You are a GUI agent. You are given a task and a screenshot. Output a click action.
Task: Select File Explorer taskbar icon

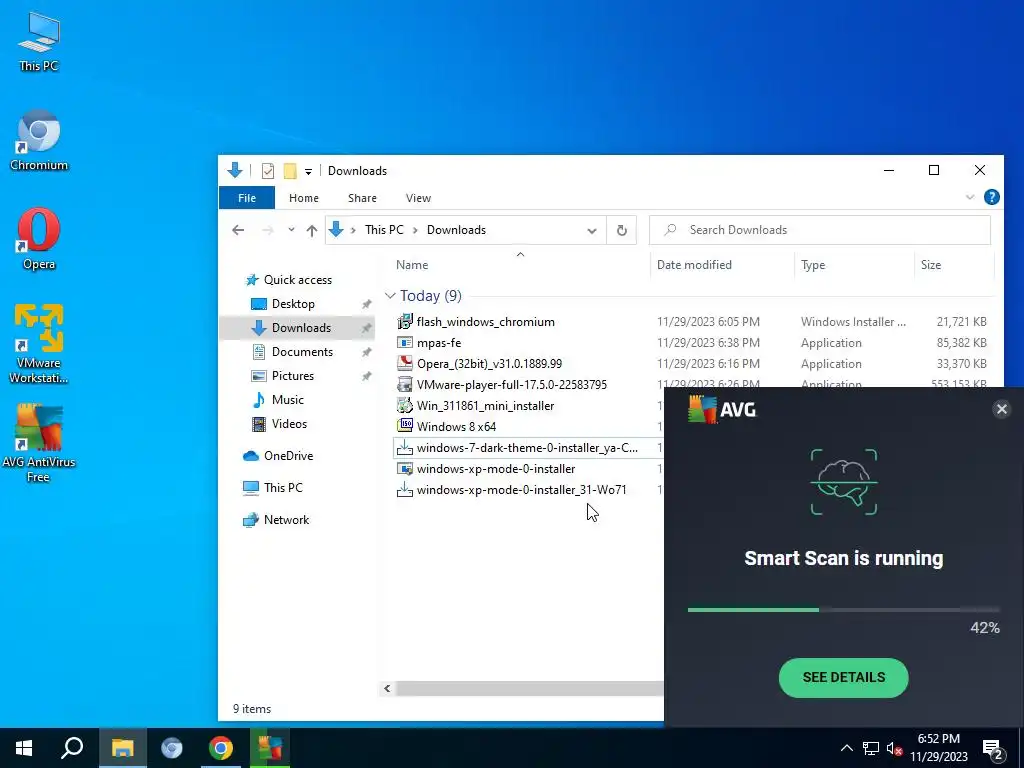pyautogui.click(x=122, y=748)
